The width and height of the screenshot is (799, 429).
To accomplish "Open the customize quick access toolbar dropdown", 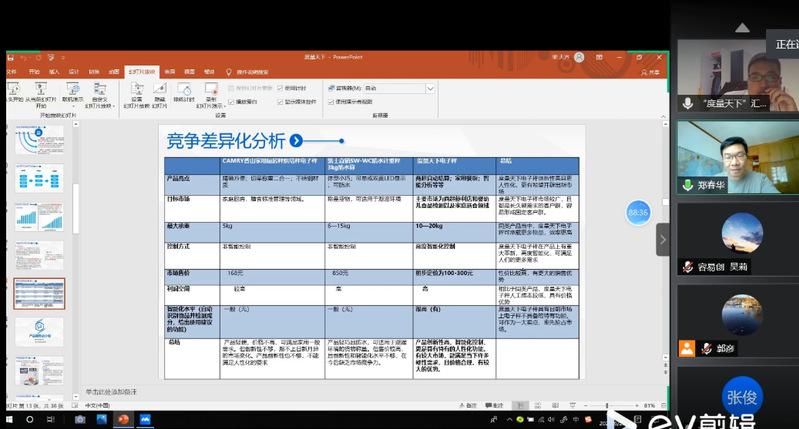I will (x=63, y=58).
